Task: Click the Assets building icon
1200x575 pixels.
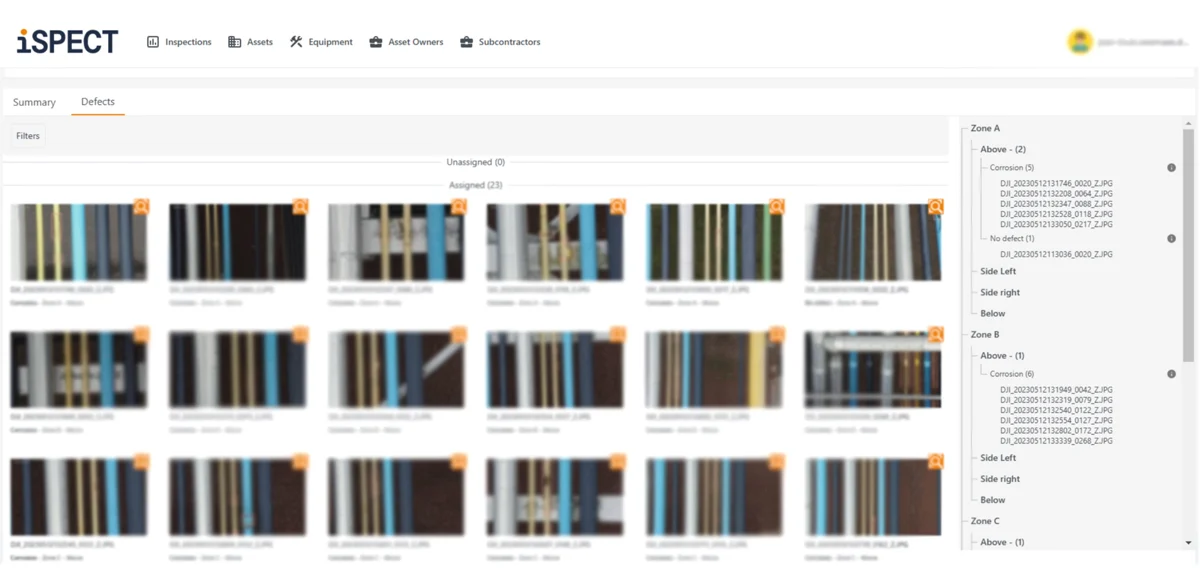Action: tap(234, 42)
